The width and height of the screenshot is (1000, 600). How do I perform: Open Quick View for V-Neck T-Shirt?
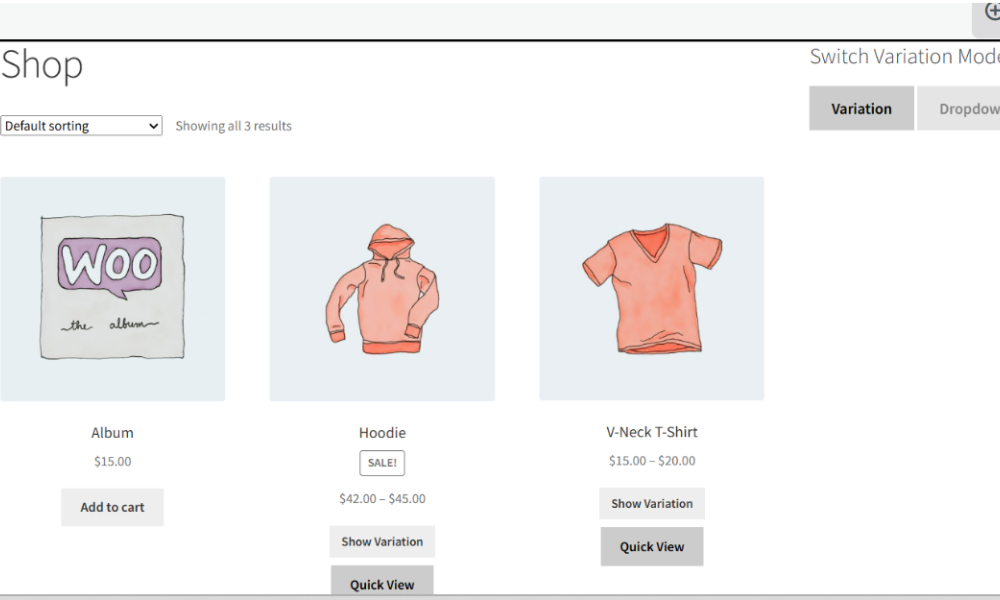[x=652, y=546]
